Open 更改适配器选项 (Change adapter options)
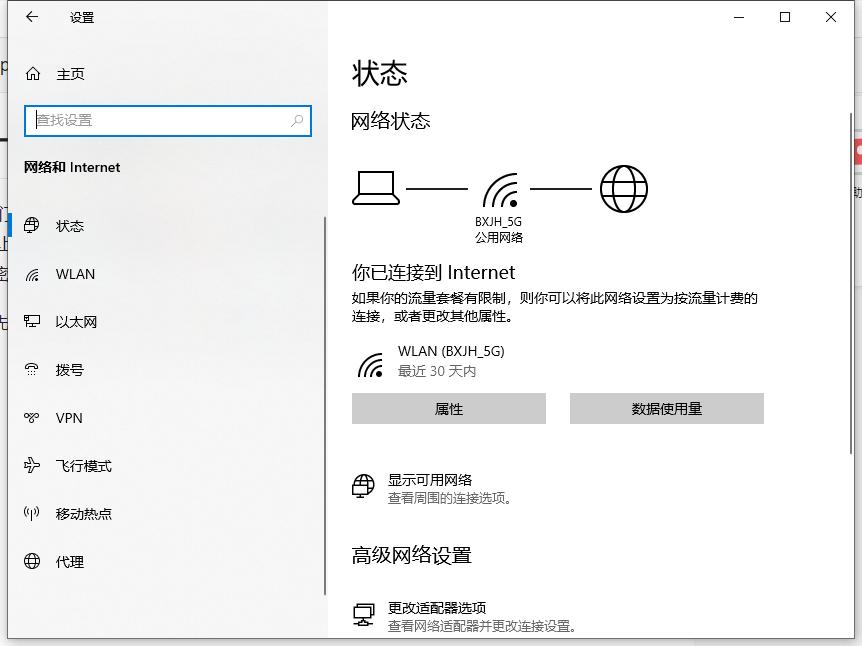The height and width of the screenshot is (646, 862). 439,607
